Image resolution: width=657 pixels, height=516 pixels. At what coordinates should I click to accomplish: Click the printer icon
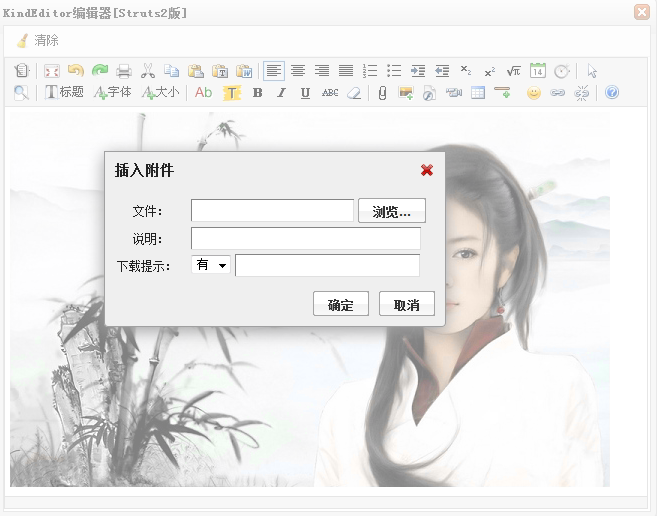(124, 70)
